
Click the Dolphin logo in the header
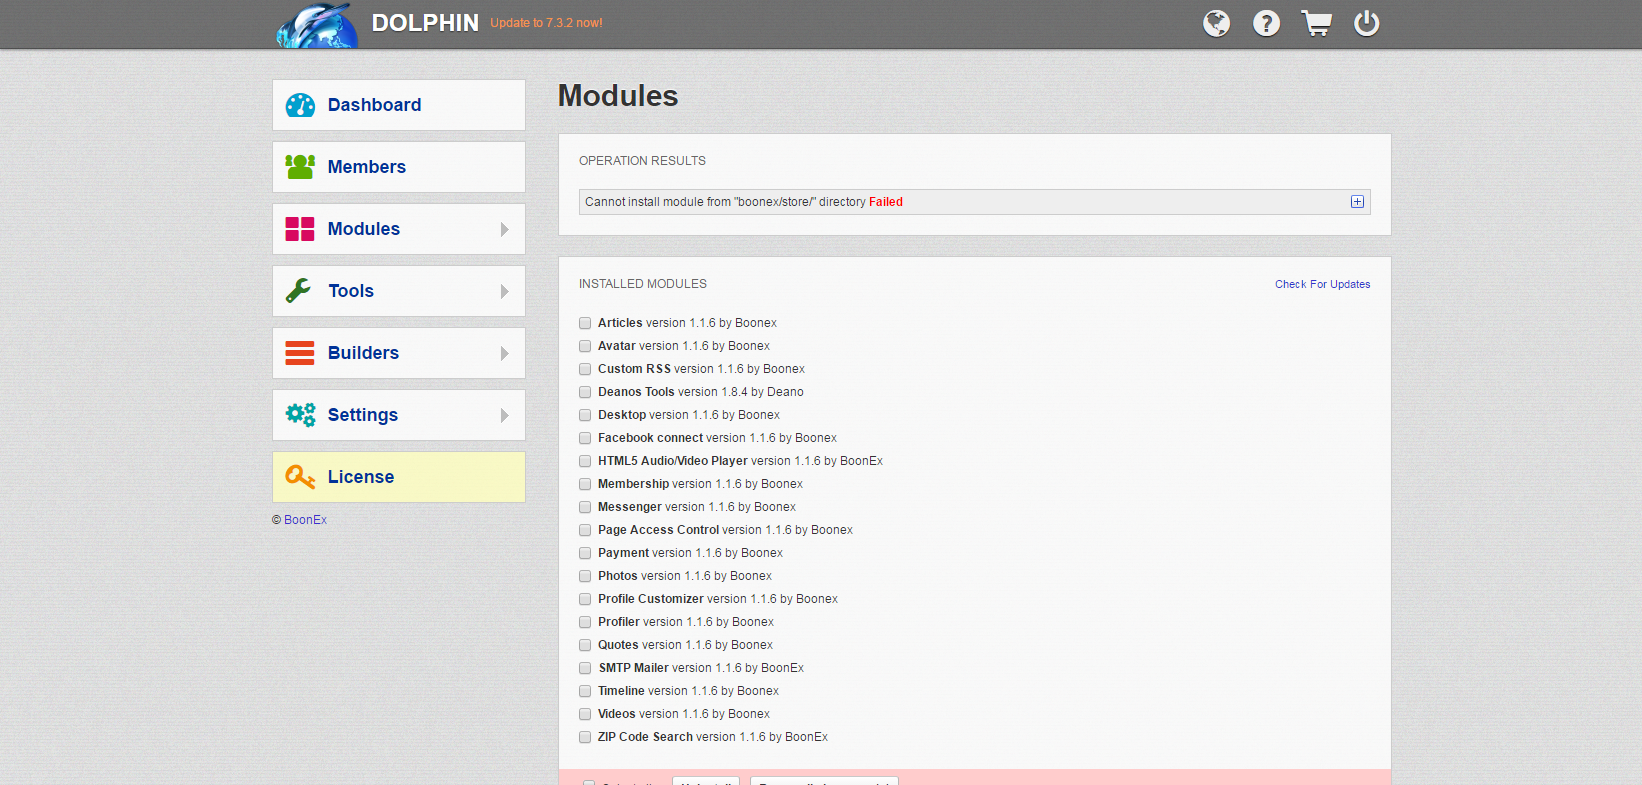[317, 25]
